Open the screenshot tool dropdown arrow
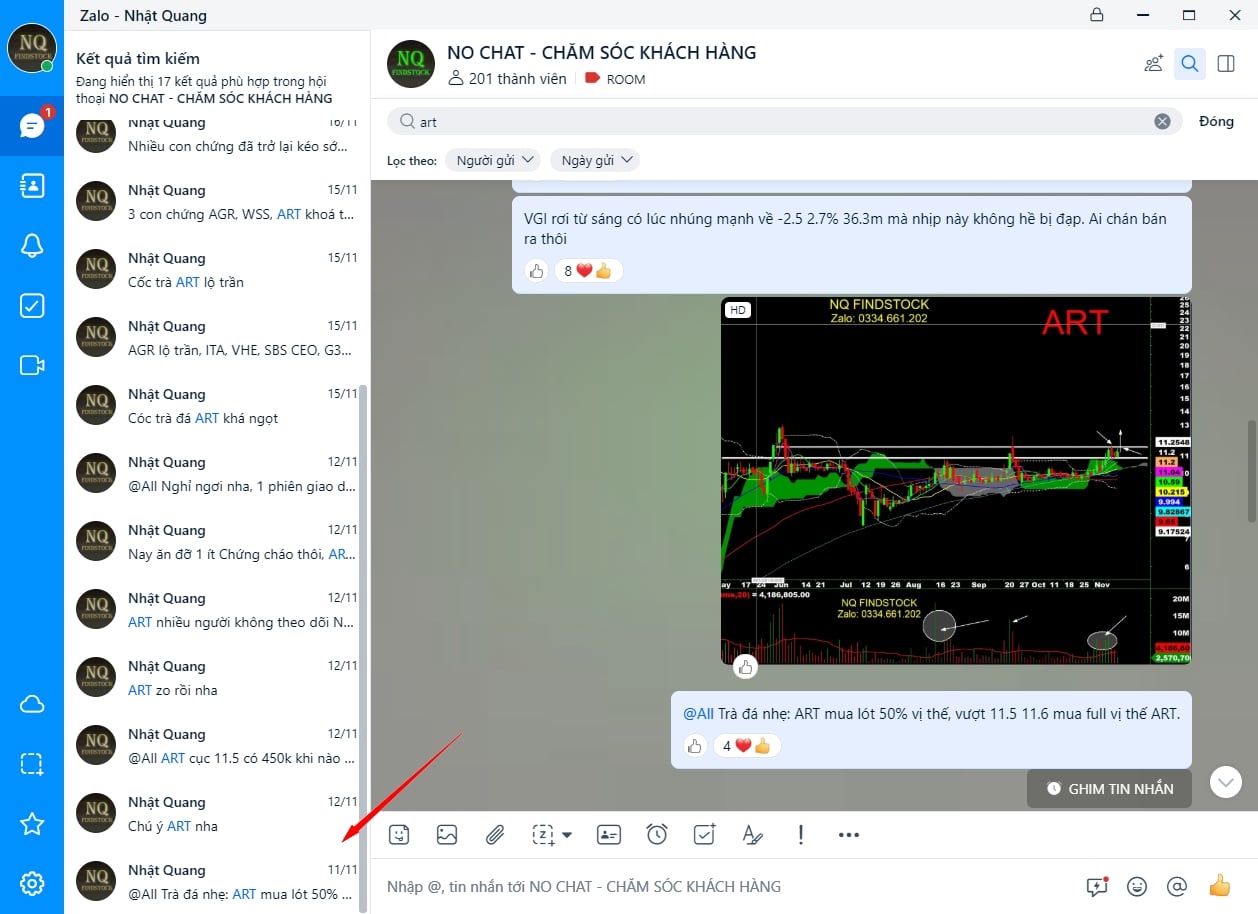 click(567, 835)
